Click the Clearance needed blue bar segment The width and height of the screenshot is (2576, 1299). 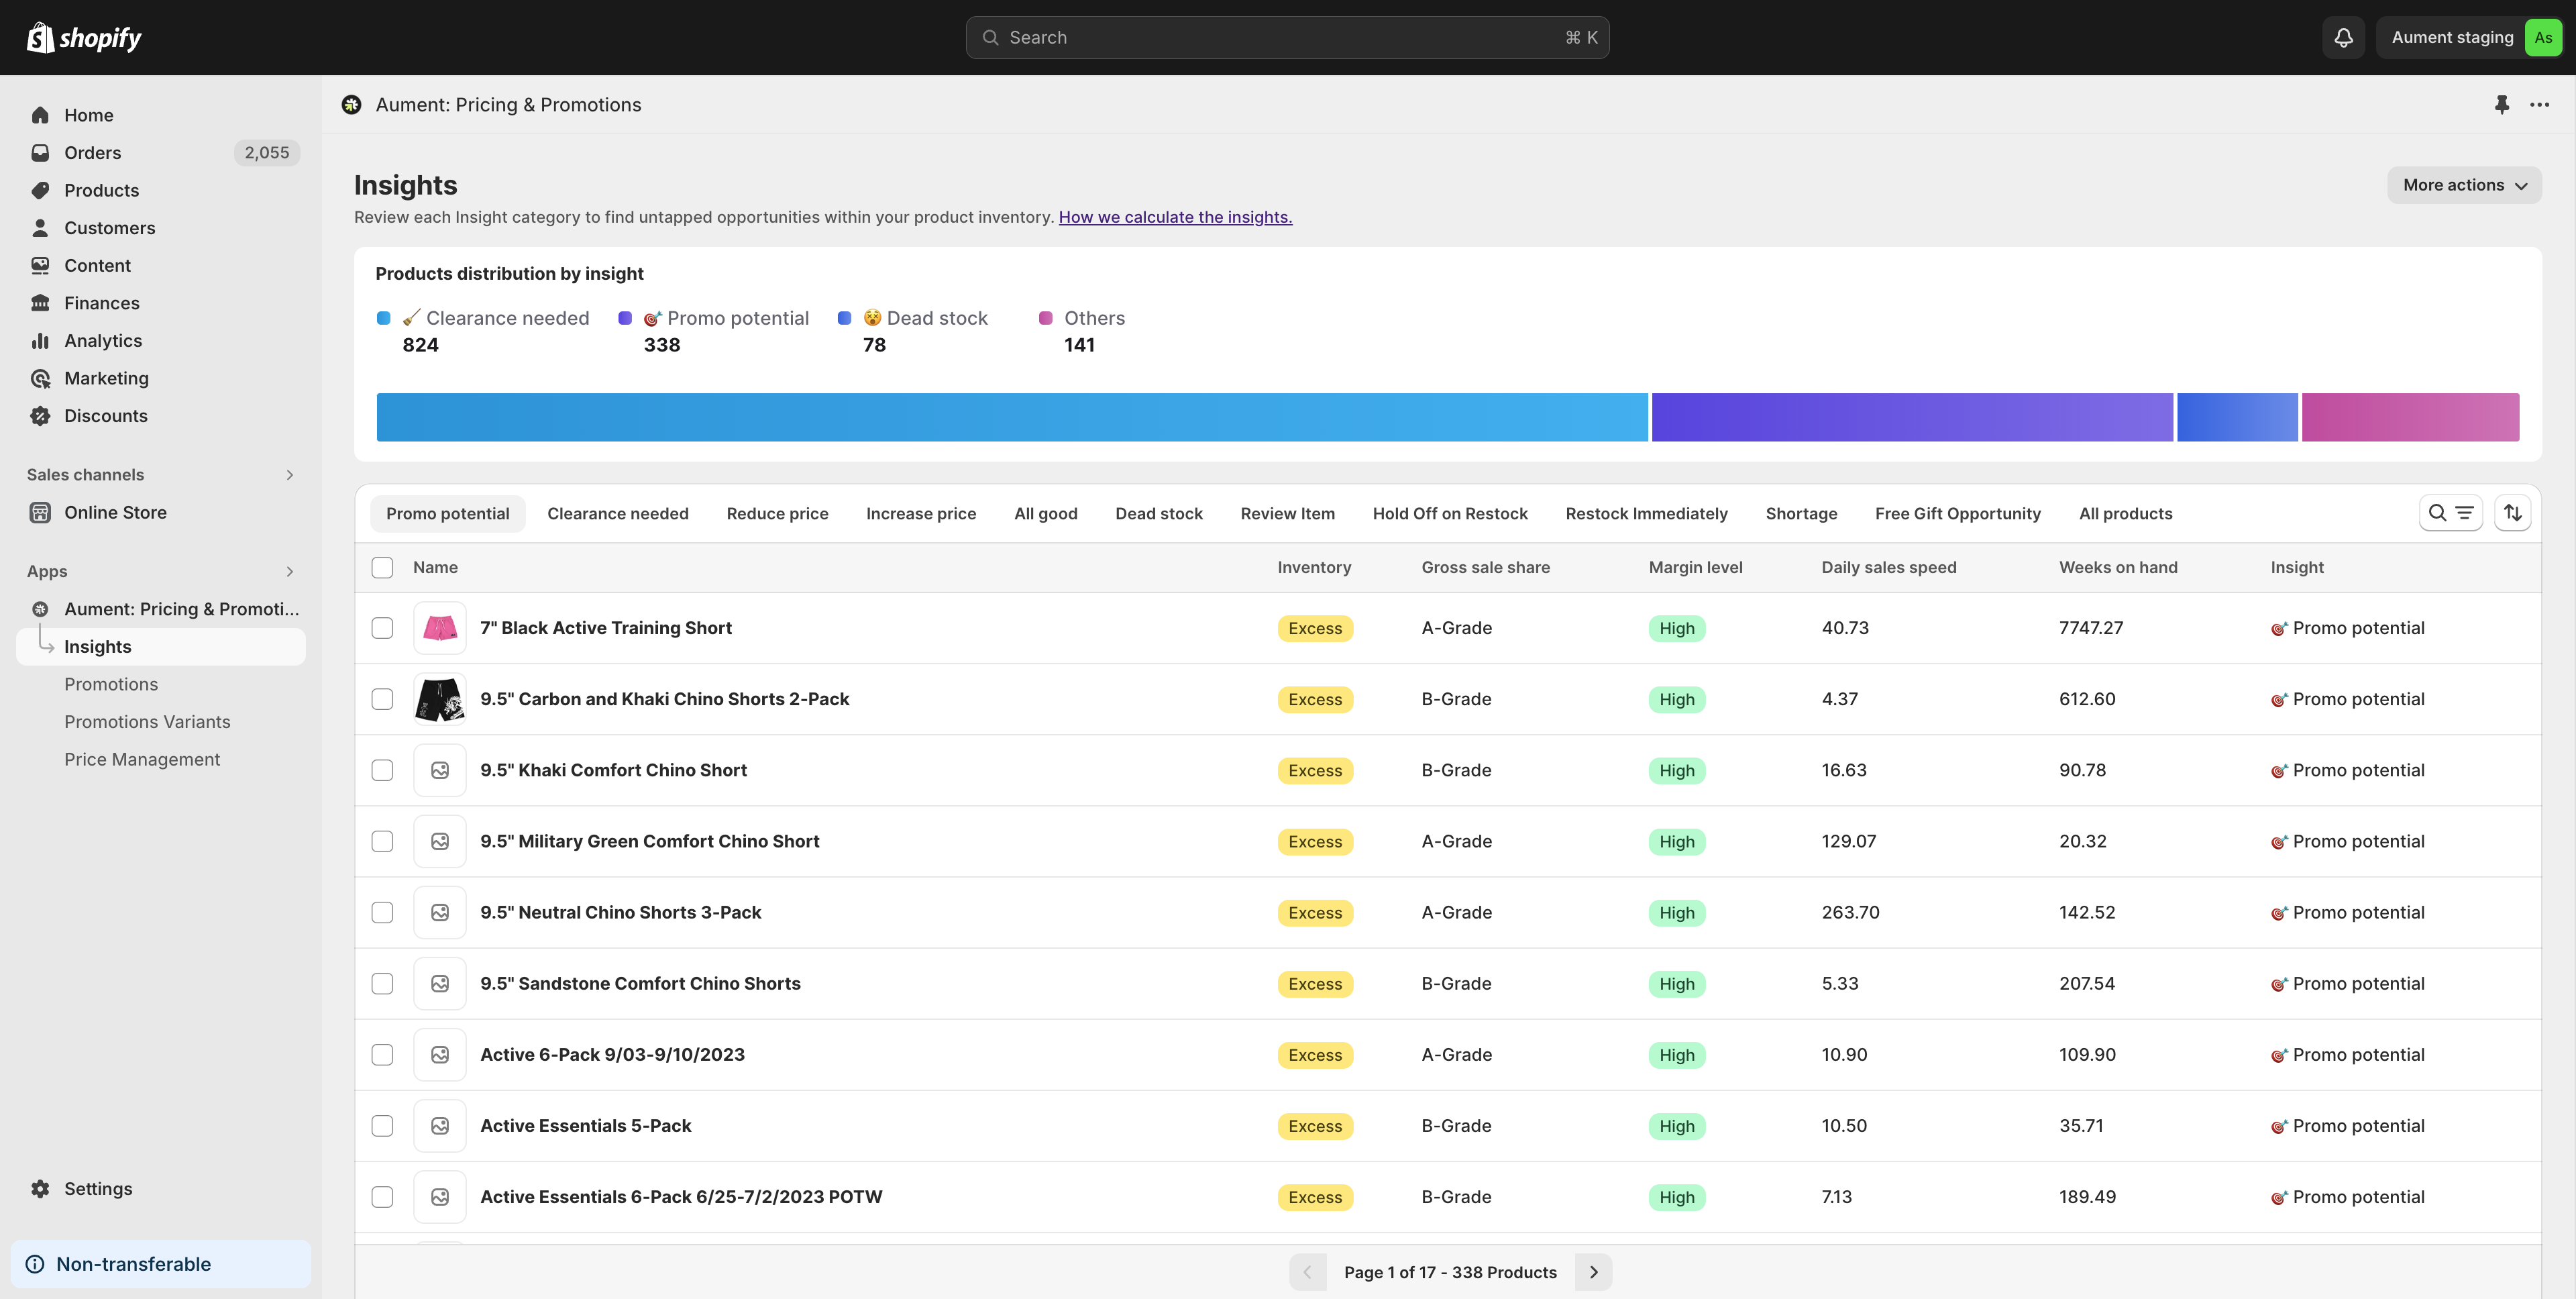(x=1012, y=417)
